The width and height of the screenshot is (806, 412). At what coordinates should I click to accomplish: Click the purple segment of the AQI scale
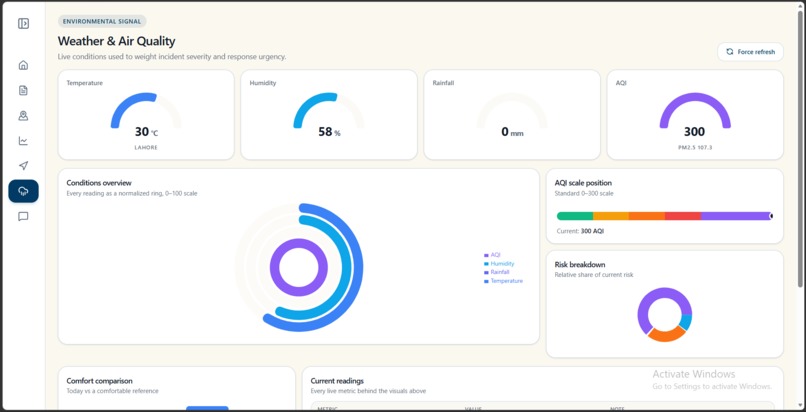pyautogui.click(x=735, y=216)
